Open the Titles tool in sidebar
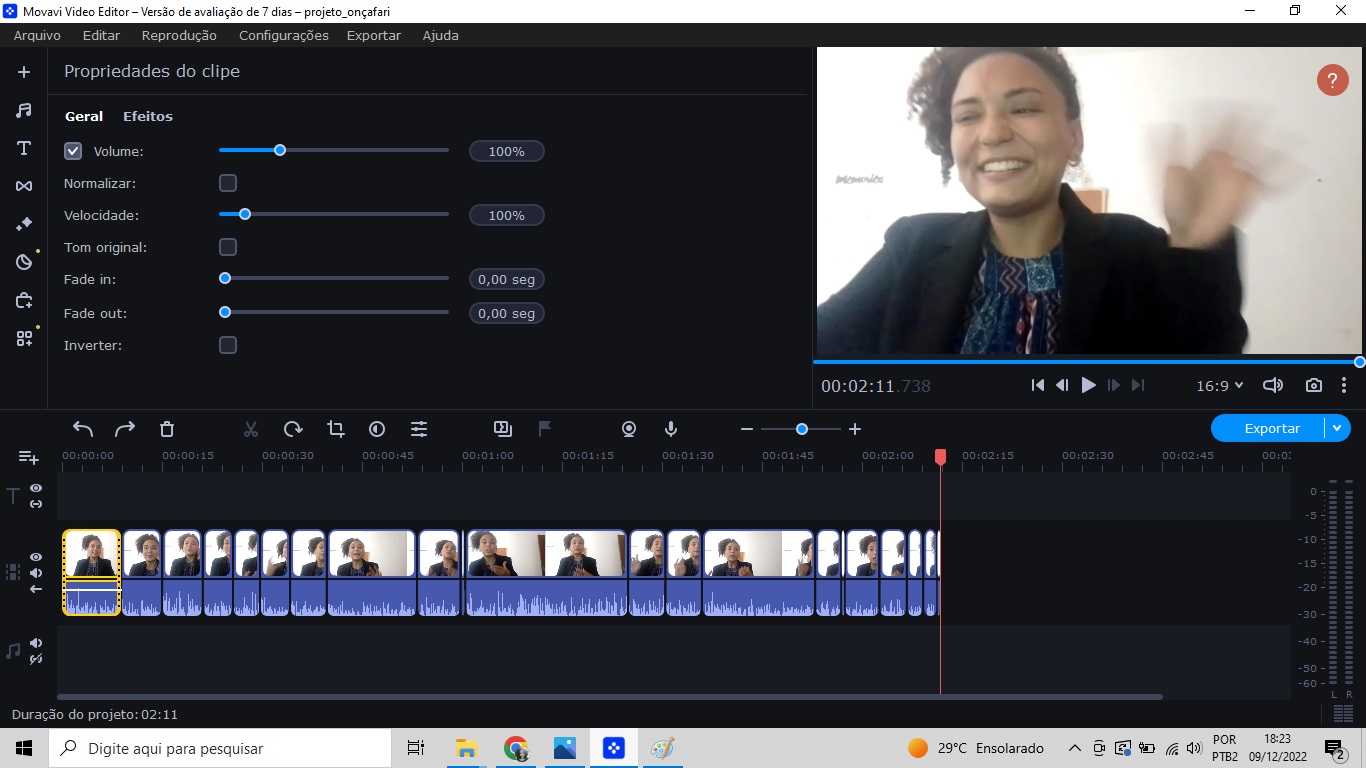 pos(24,148)
